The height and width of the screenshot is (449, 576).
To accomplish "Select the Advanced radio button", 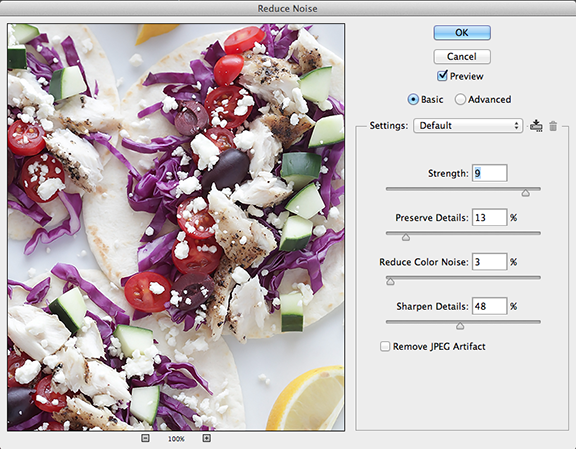I will [460, 100].
